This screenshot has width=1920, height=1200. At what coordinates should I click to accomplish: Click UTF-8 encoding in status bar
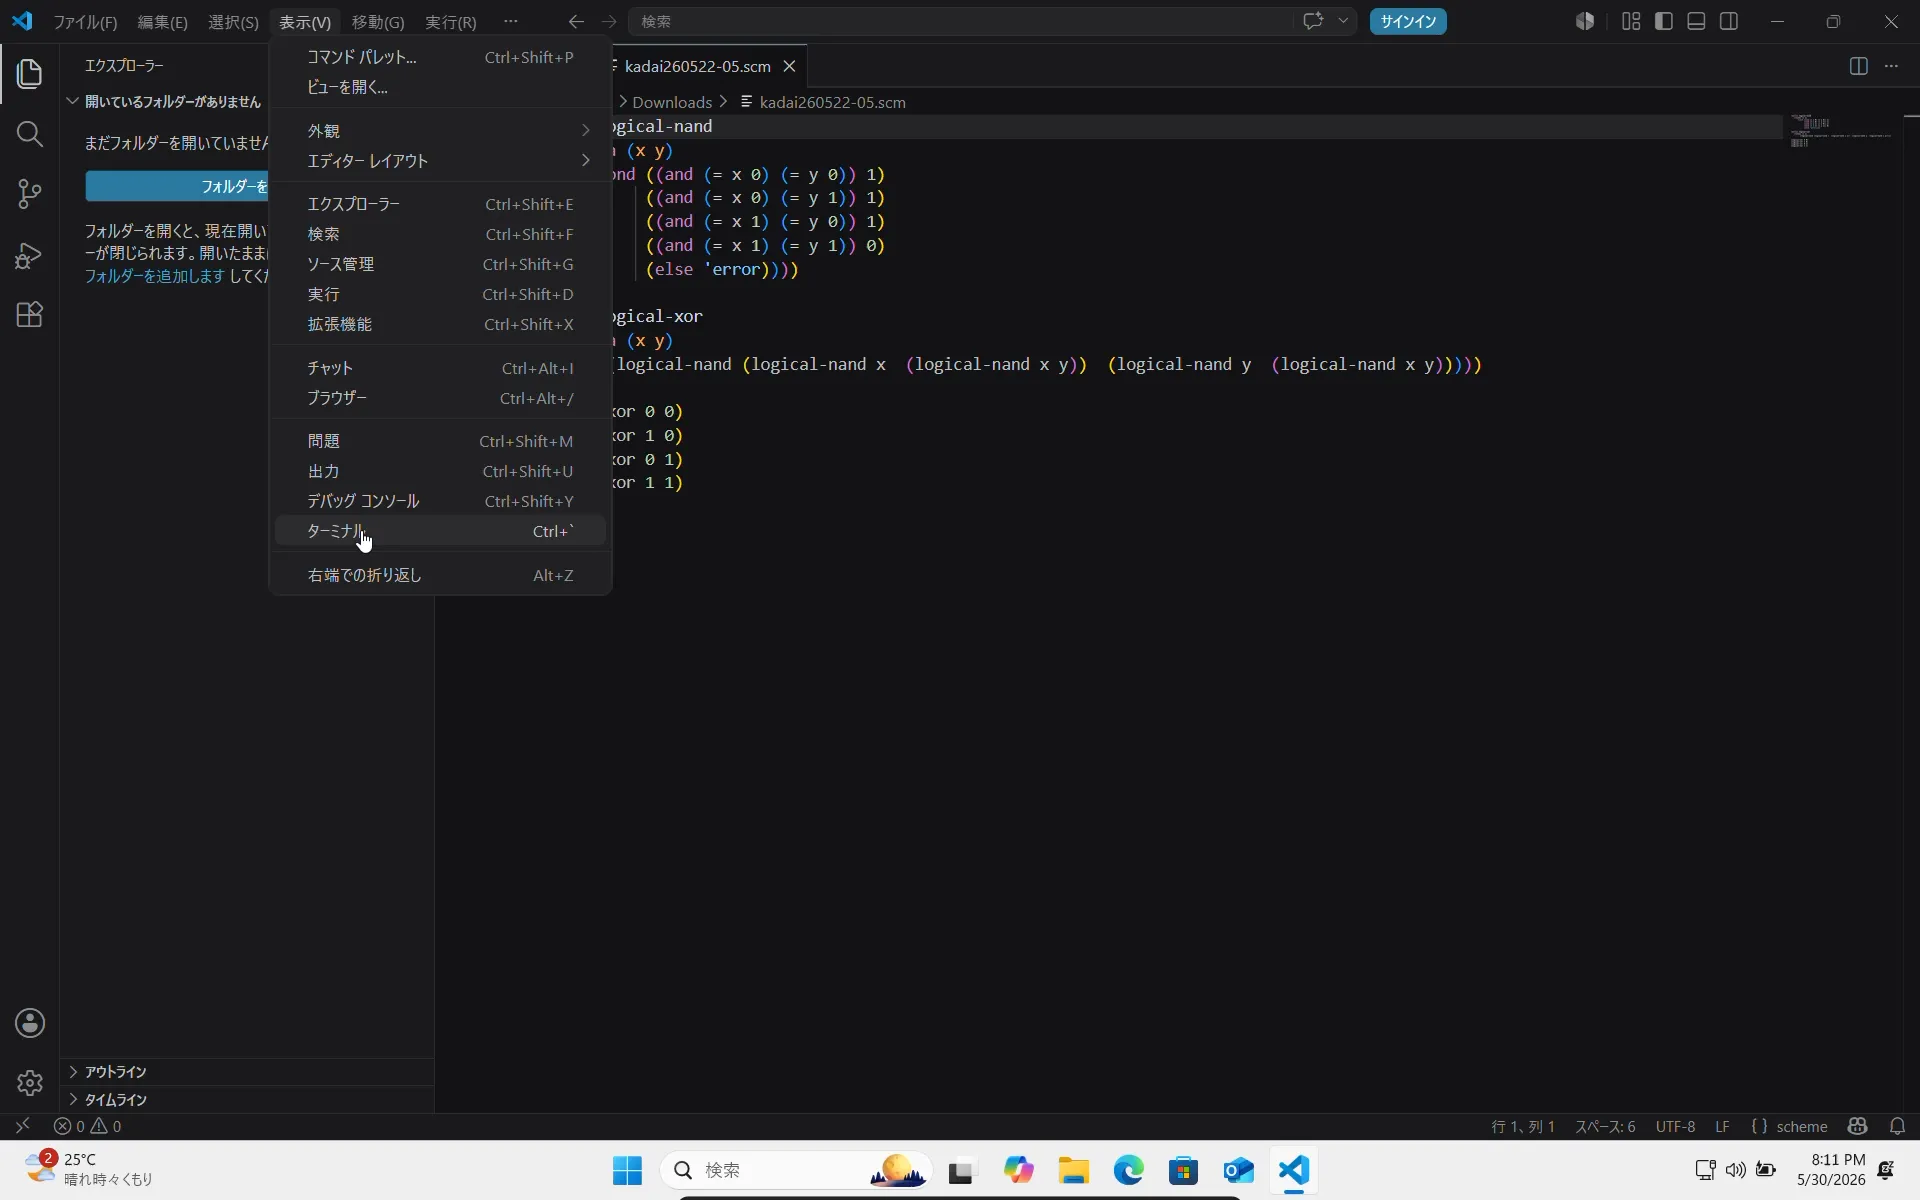point(1675,1126)
